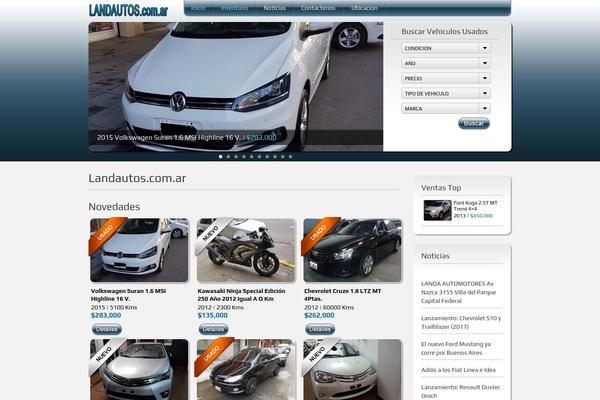Open the black Peugeot USADO thumbnail
The image size is (600, 400).
pos(246,369)
